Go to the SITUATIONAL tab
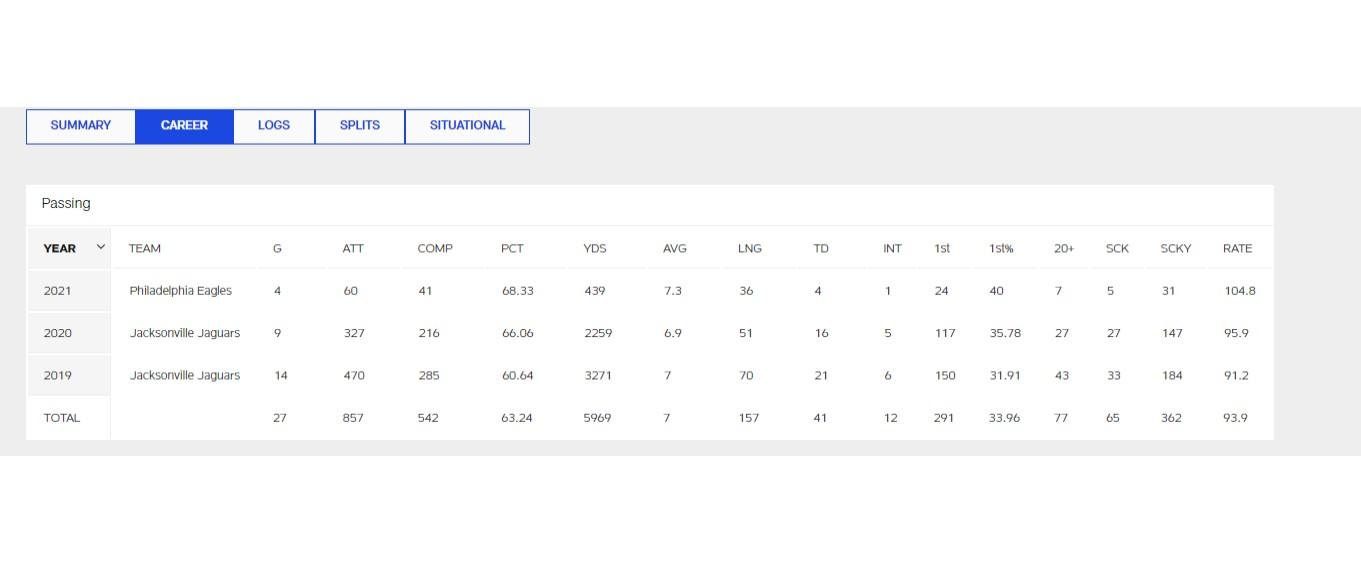This screenshot has height=564, width=1361. pyautogui.click(x=467, y=126)
